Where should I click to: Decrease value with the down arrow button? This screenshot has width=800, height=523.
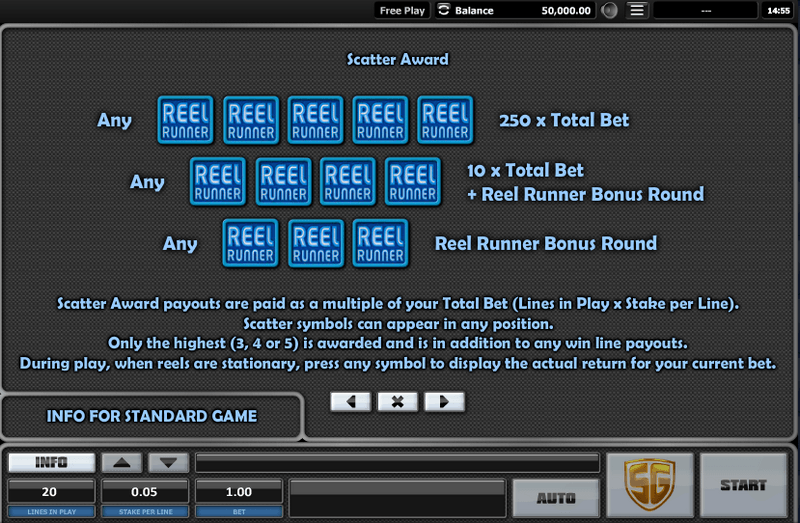[x=168, y=463]
